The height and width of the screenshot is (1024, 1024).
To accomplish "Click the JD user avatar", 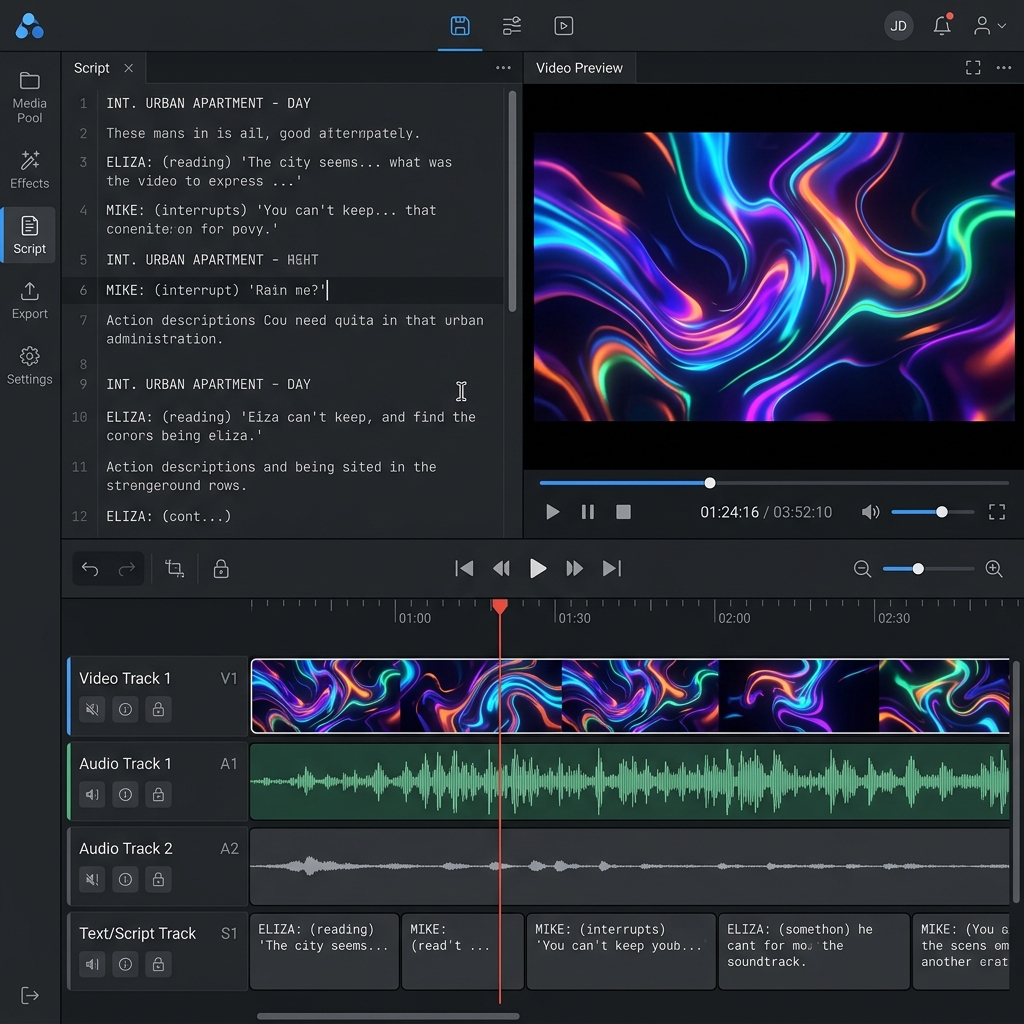I will 899,26.
